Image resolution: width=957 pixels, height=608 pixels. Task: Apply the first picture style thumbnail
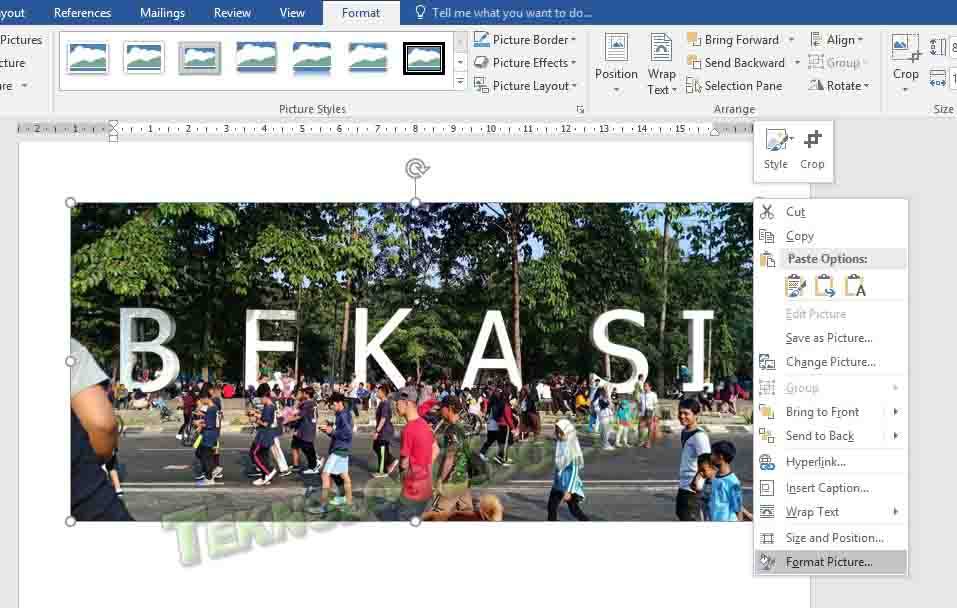click(87, 59)
